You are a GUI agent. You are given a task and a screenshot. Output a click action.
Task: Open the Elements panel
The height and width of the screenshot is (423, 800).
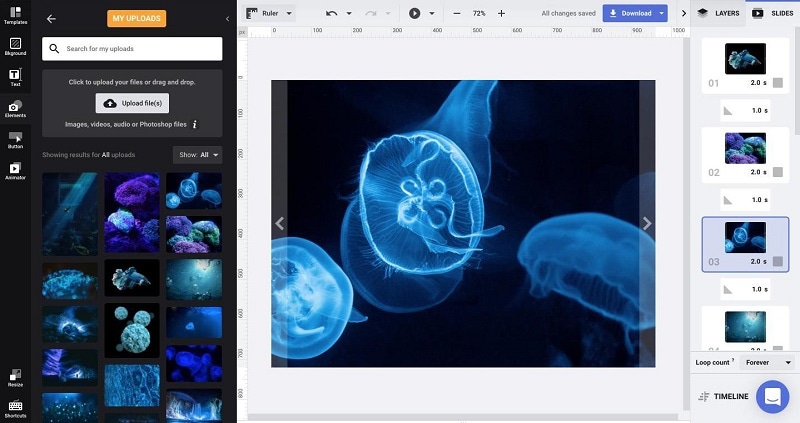[15, 109]
